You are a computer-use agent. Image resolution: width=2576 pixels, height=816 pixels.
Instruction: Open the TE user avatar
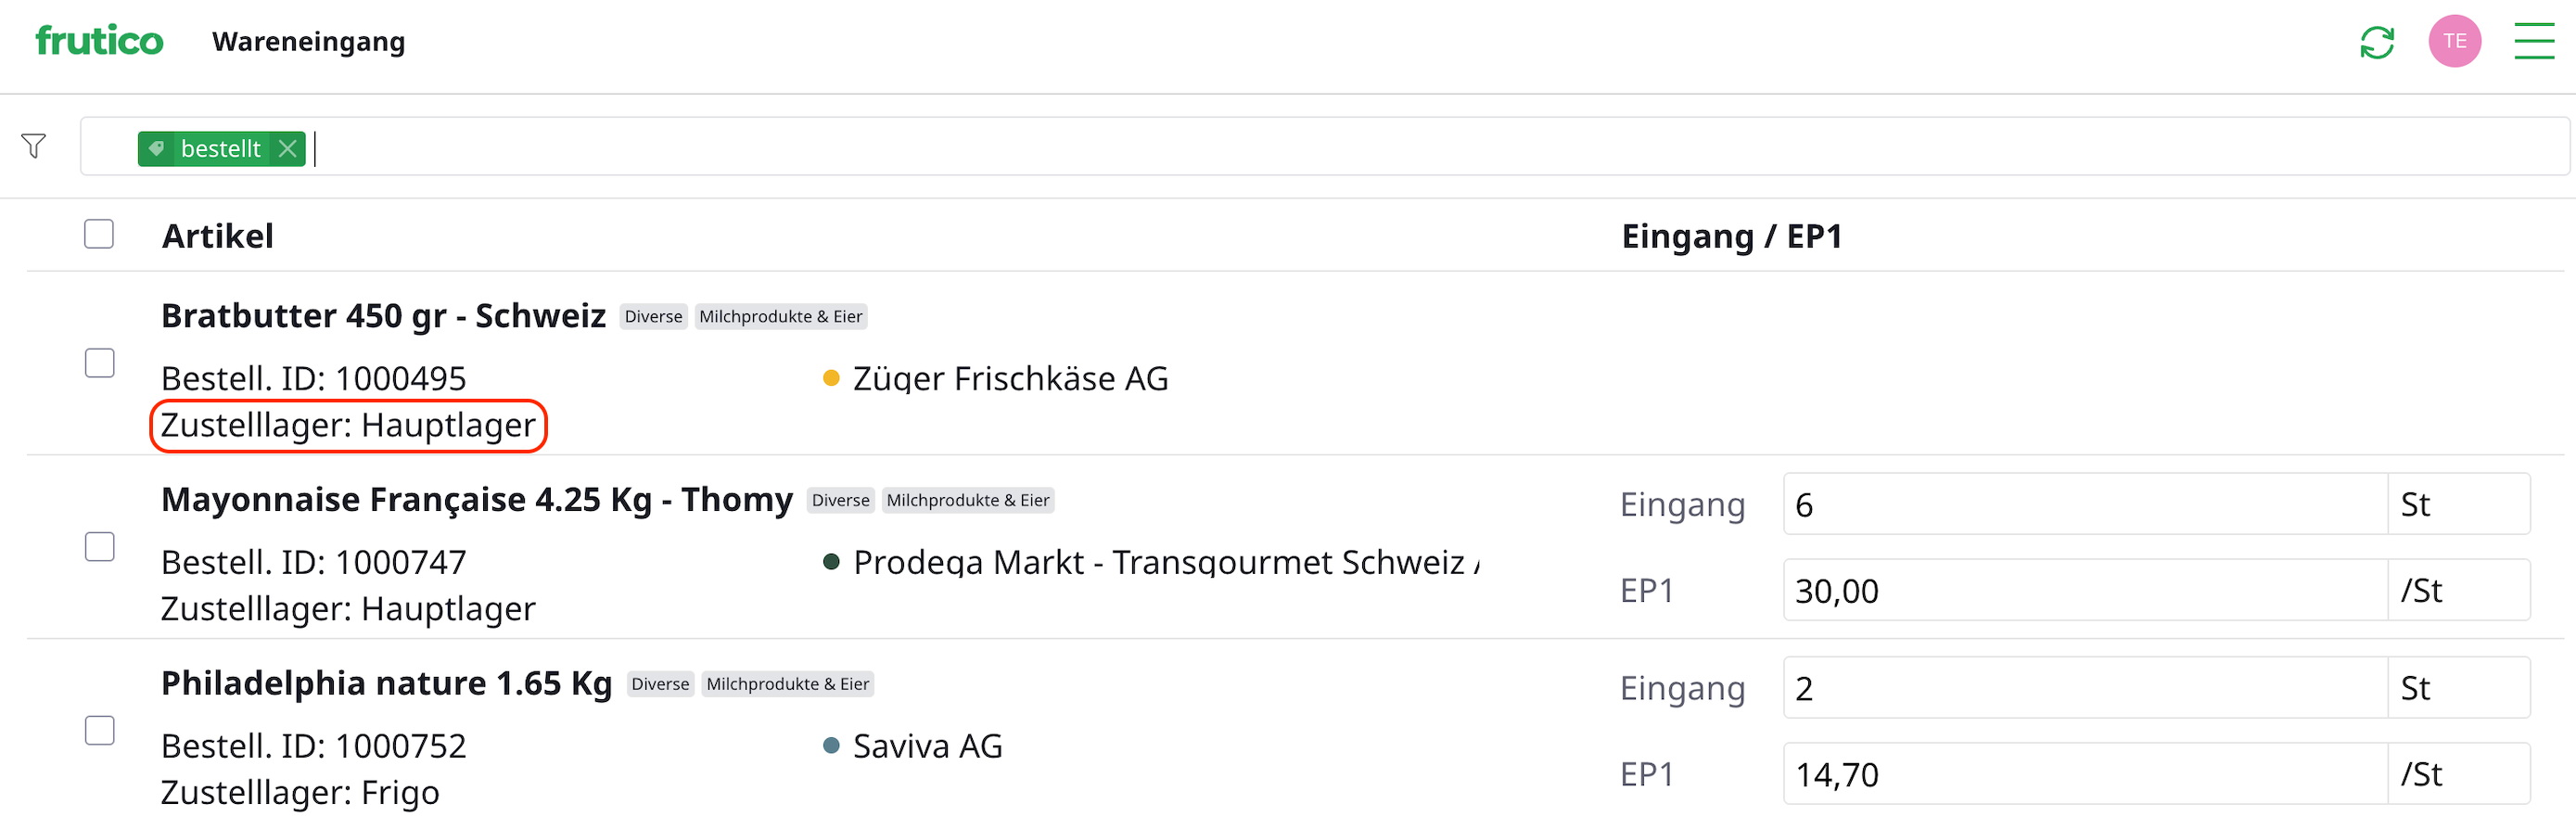[x=2454, y=42]
